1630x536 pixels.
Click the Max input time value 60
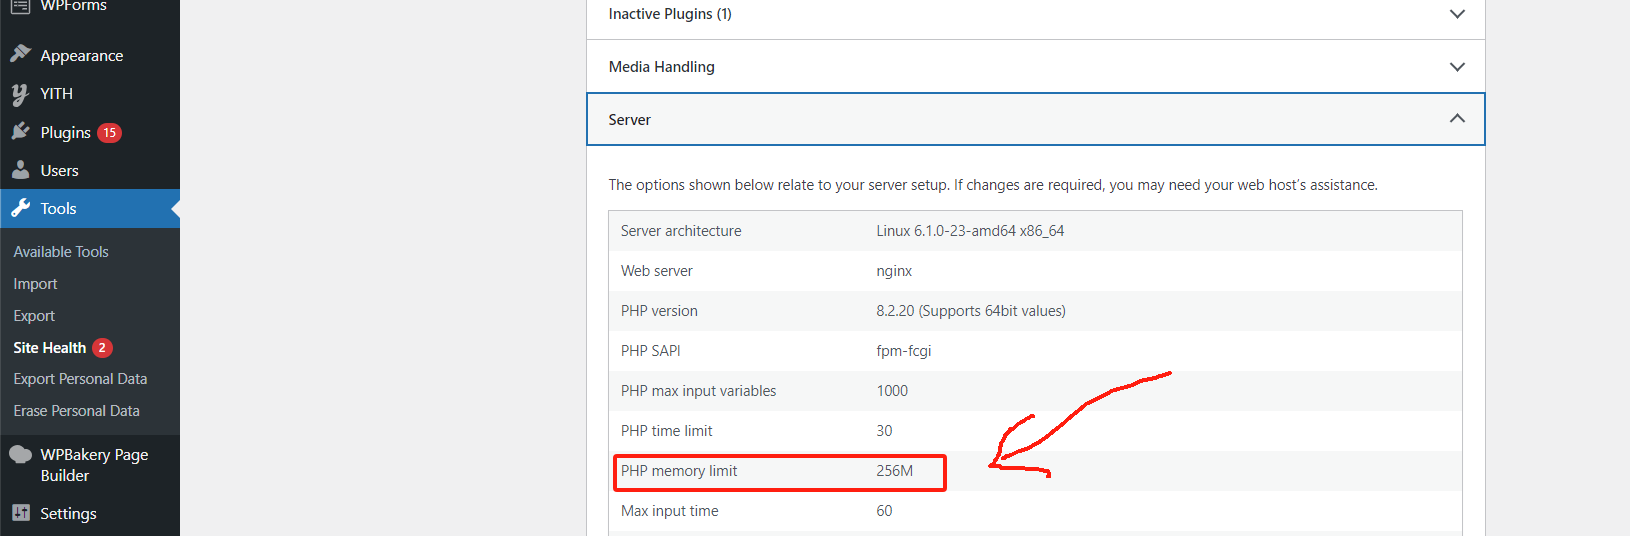coord(884,511)
